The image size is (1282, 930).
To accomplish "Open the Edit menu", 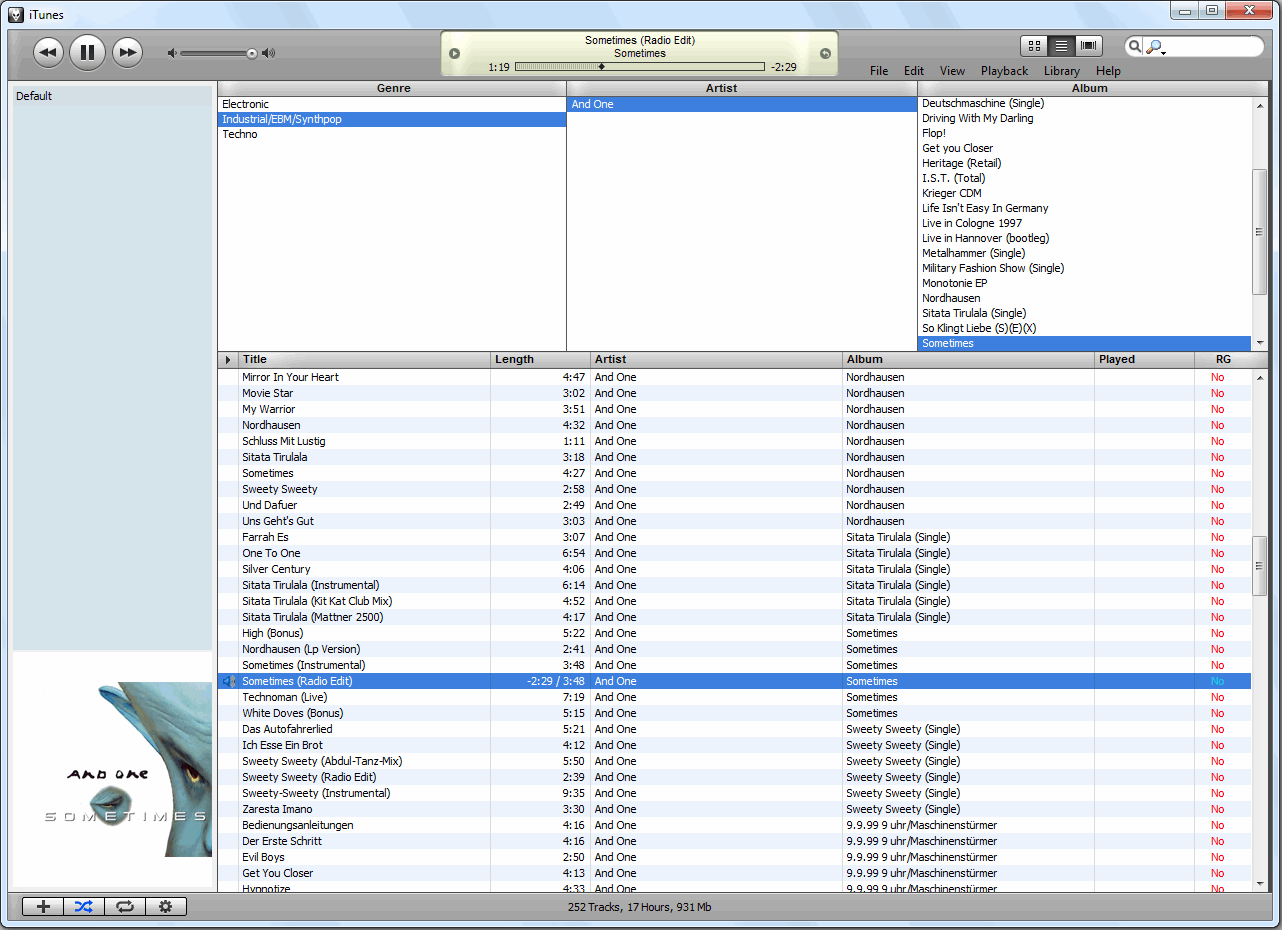I will (x=914, y=71).
